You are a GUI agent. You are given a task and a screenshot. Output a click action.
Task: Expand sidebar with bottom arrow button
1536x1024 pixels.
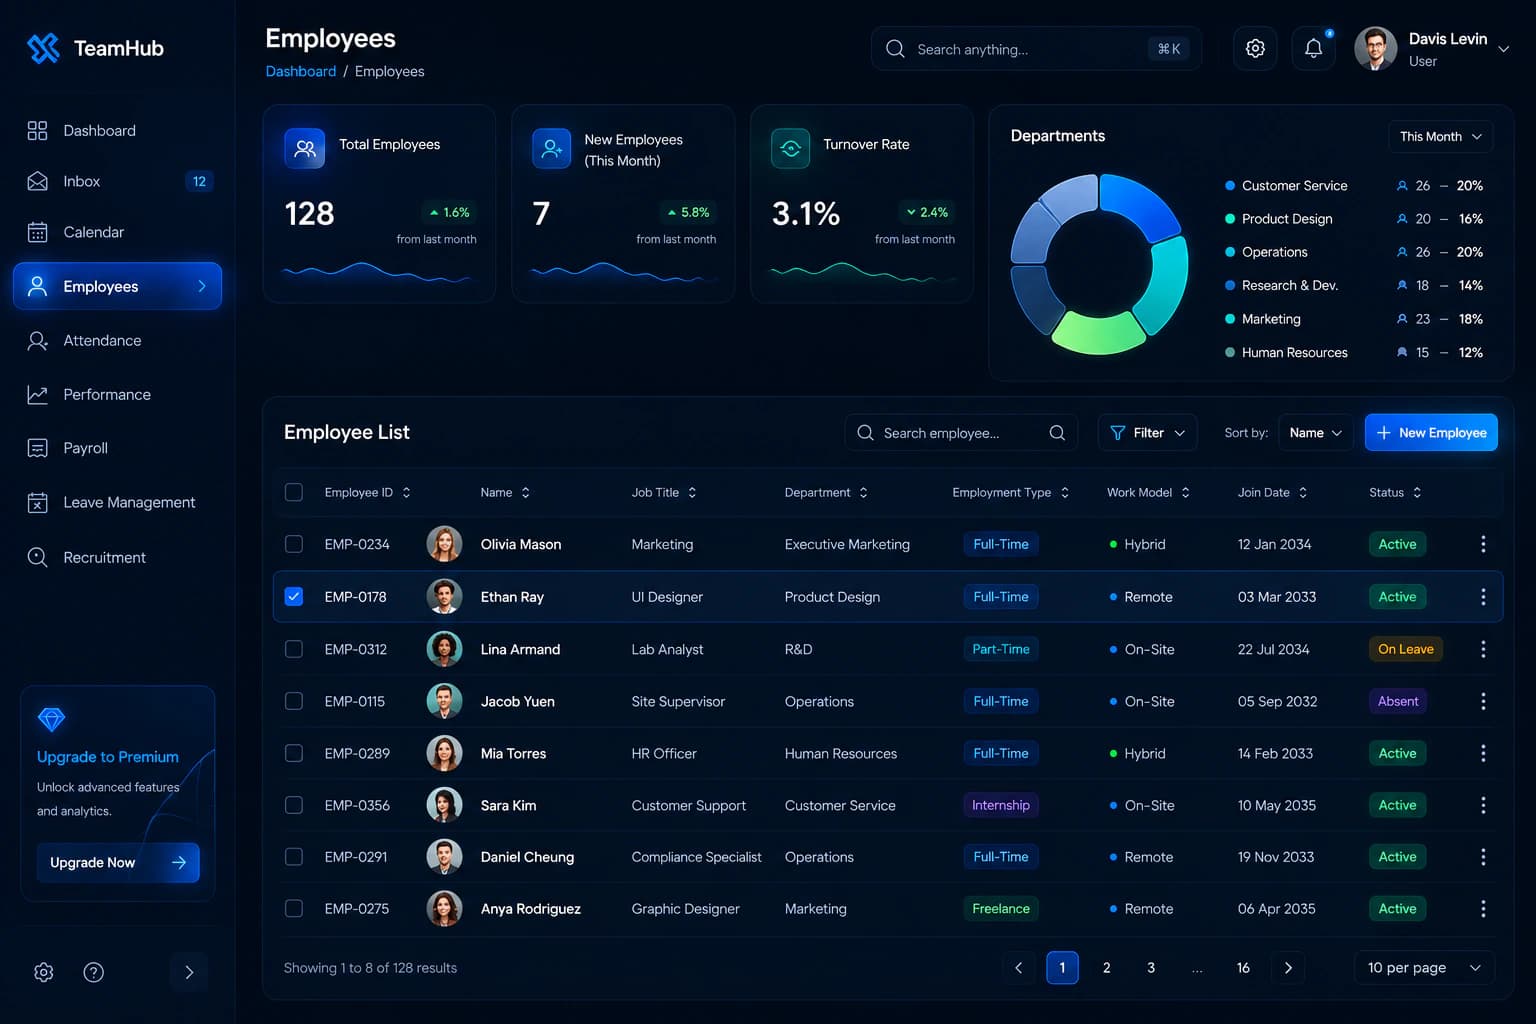[189, 972]
